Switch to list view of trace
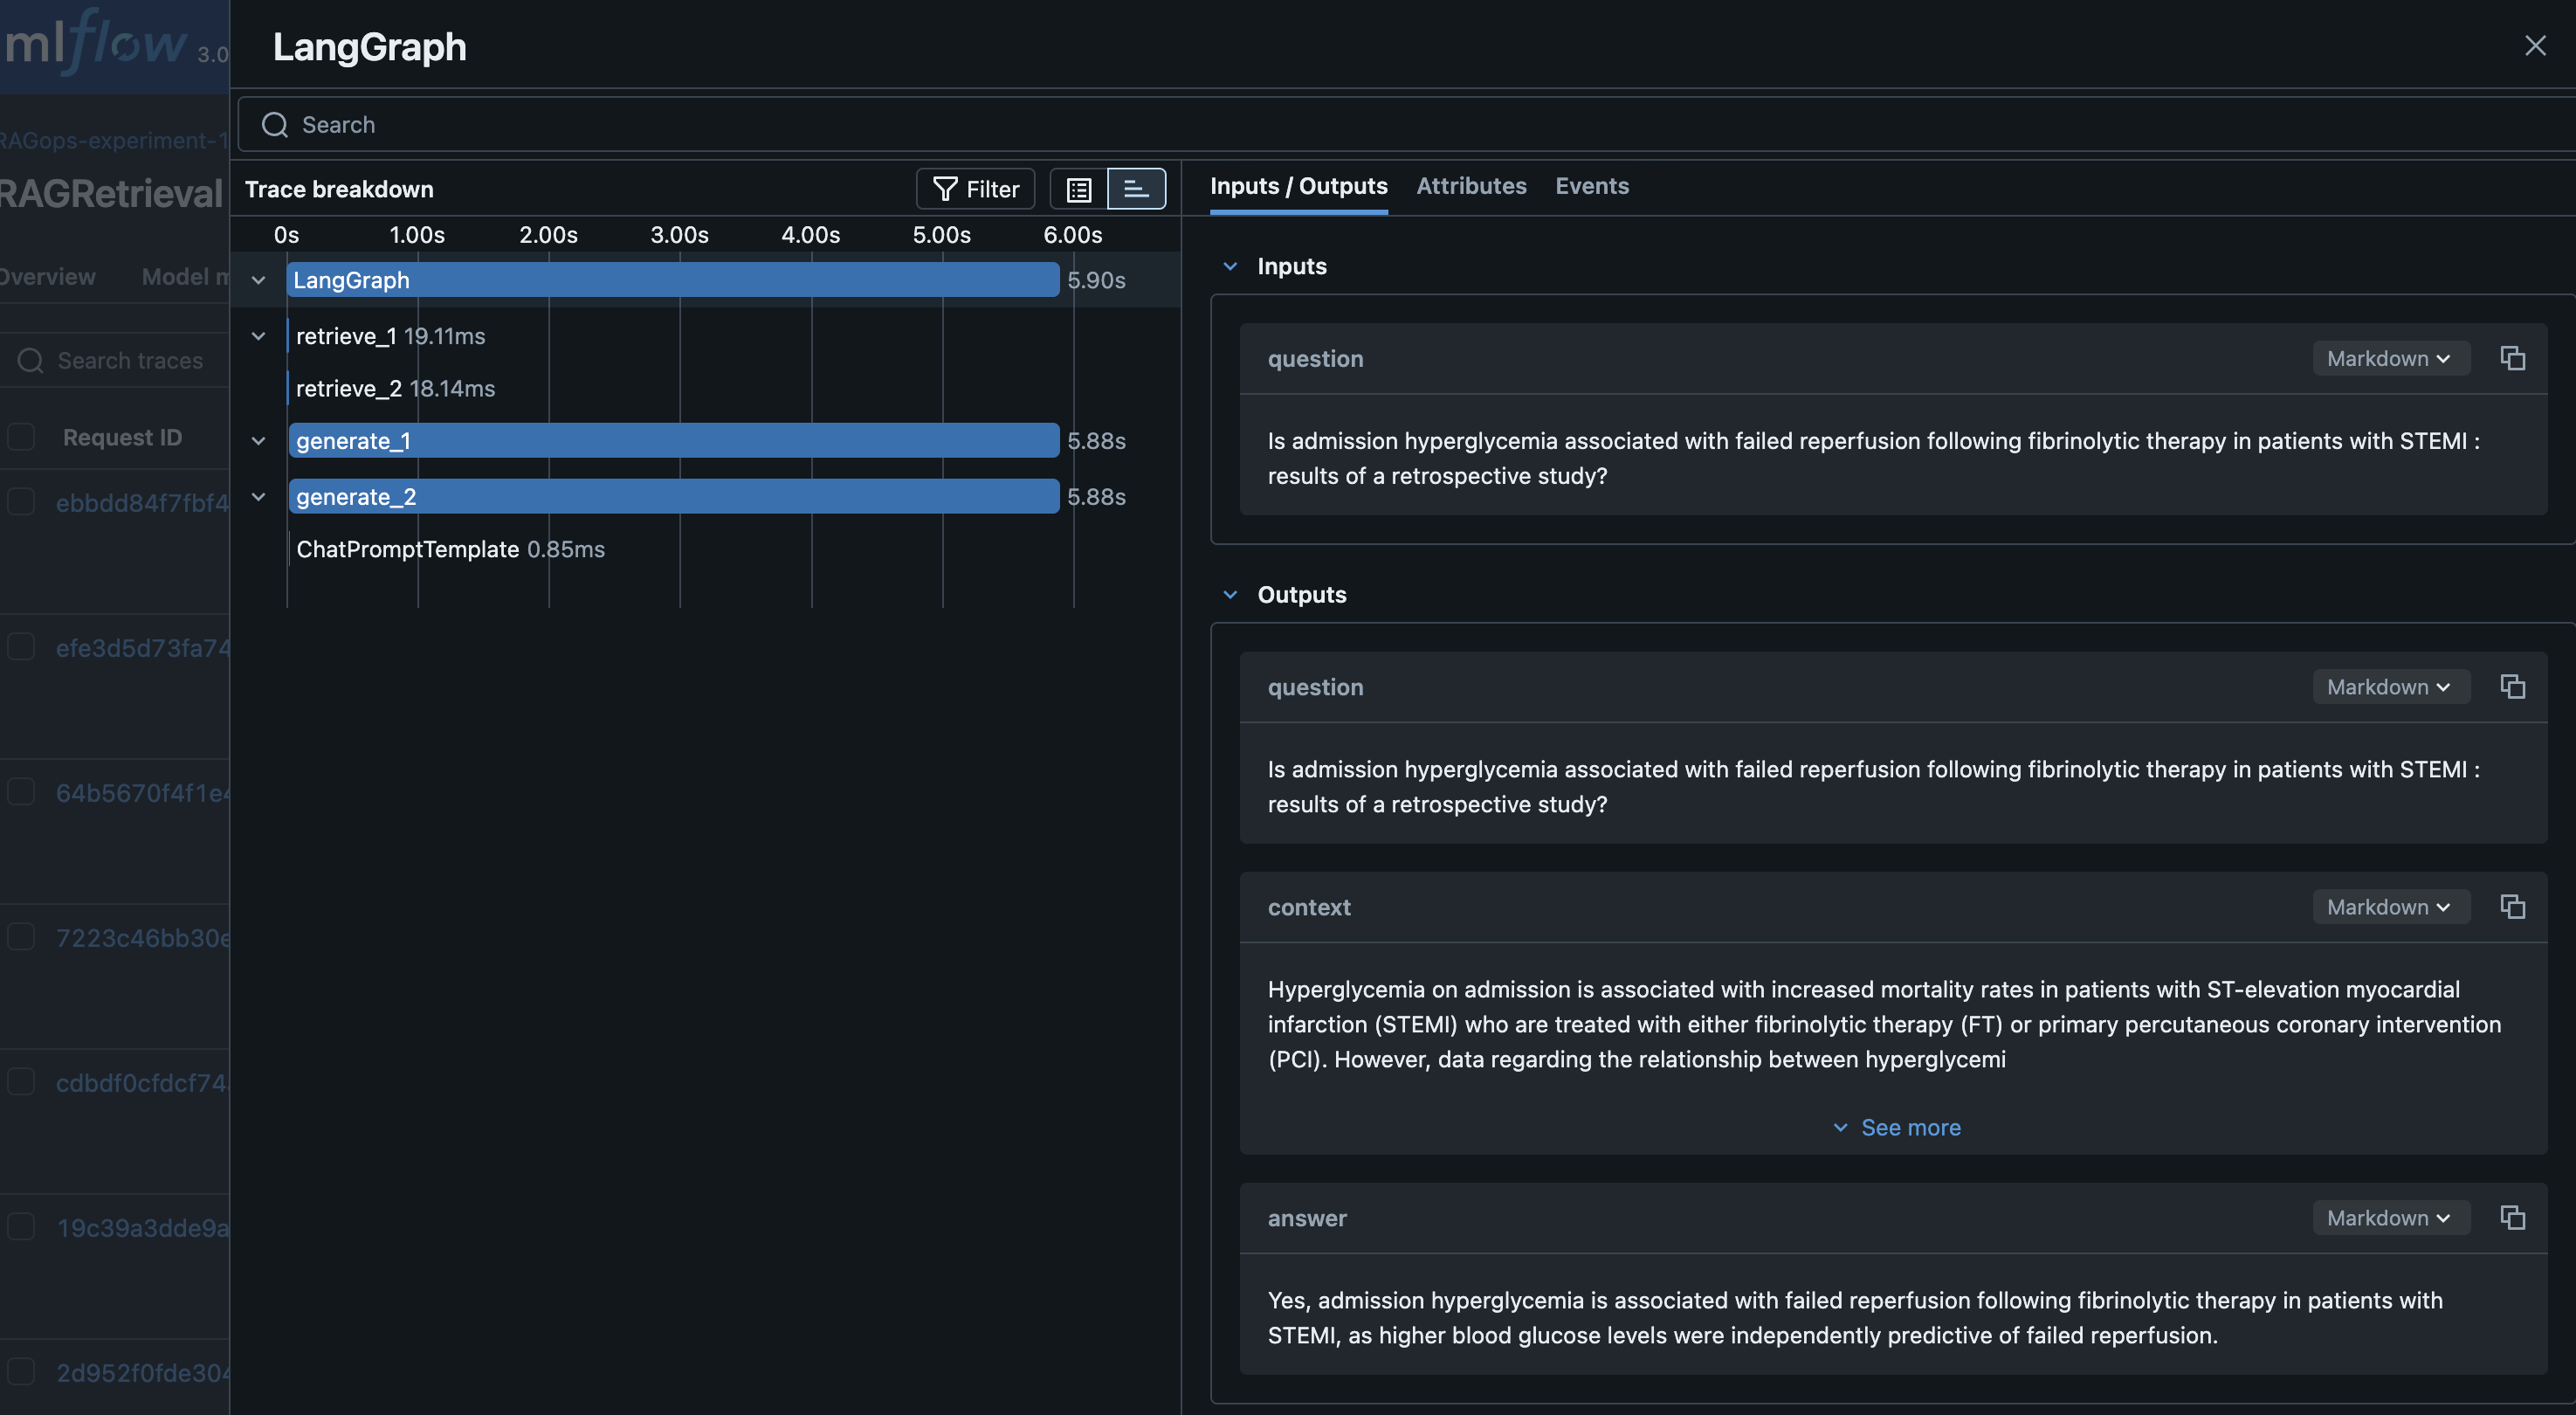Screen dimensions: 2576x1415 pos(1078,189)
